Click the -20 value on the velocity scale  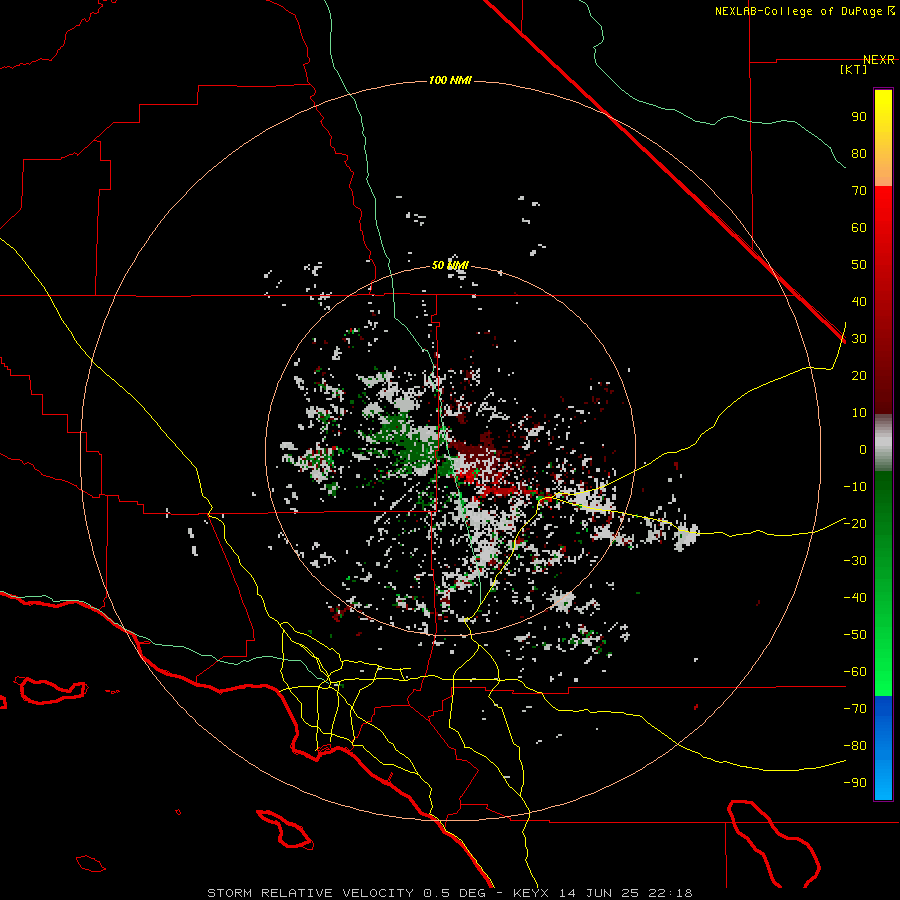click(x=855, y=524)
